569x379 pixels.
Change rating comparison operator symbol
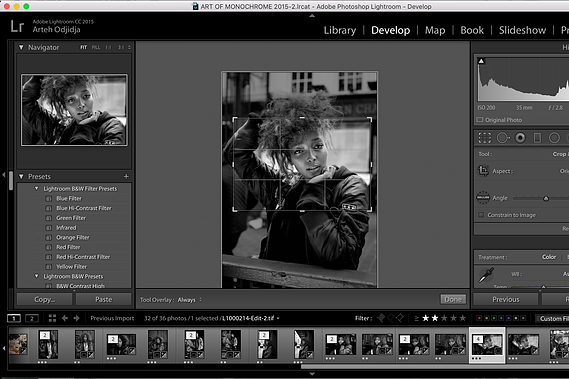[x=417, y=318]
